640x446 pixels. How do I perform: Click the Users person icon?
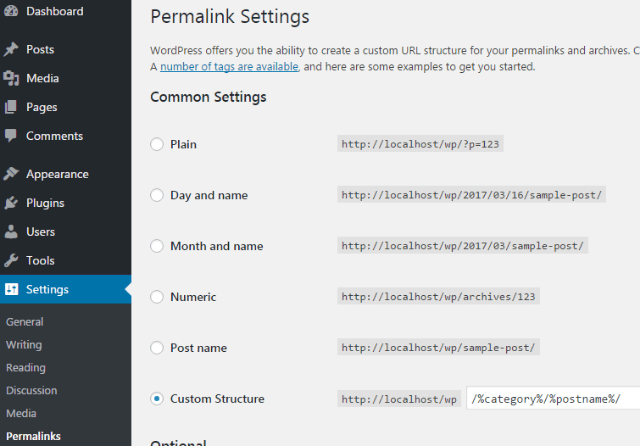point(11,231)
